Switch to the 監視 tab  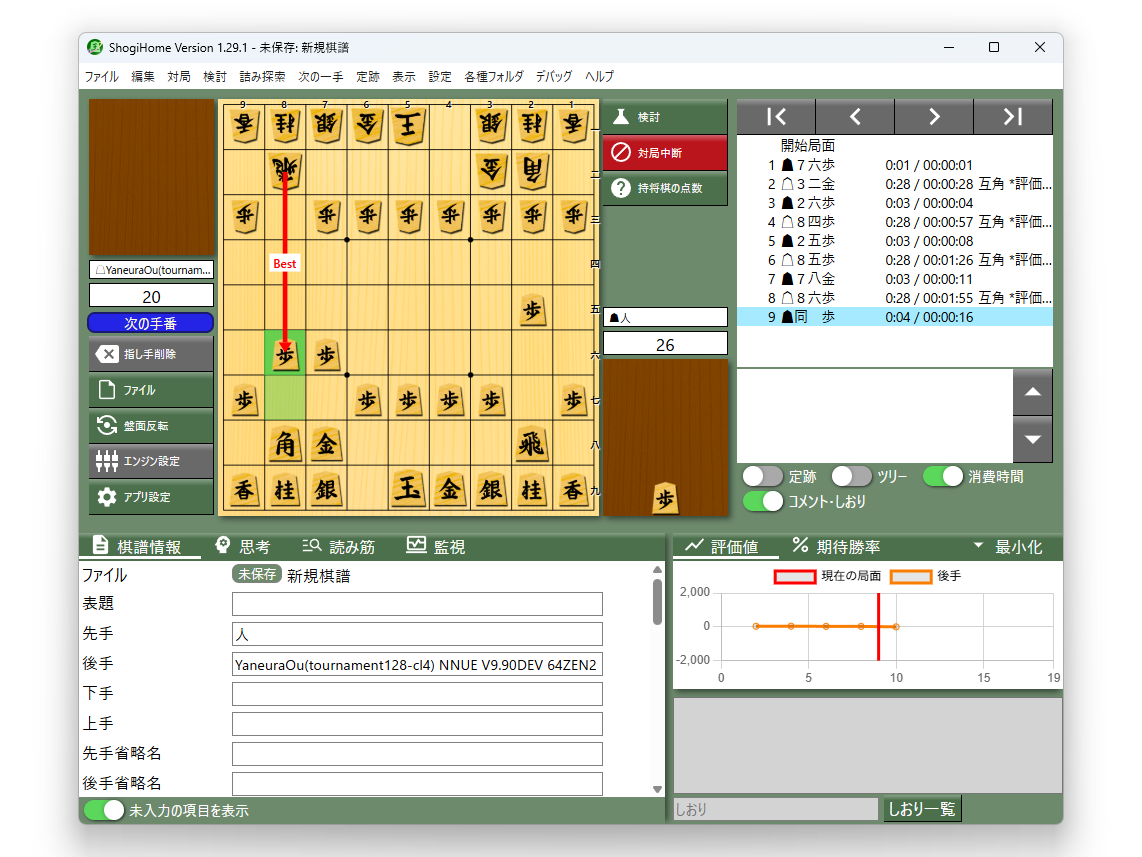(x=436, y=546)
